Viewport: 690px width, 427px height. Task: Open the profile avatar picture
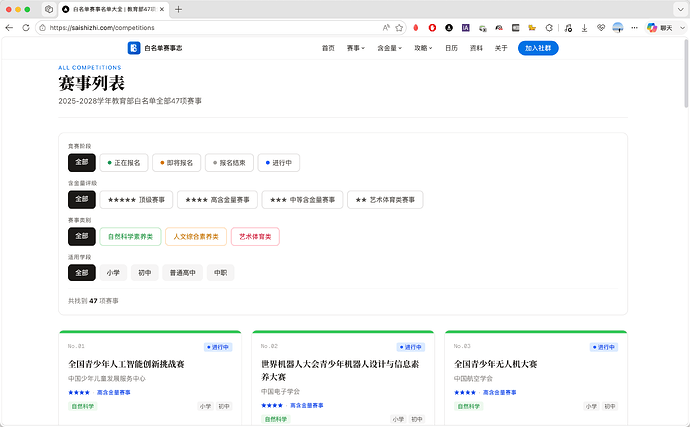618,28
